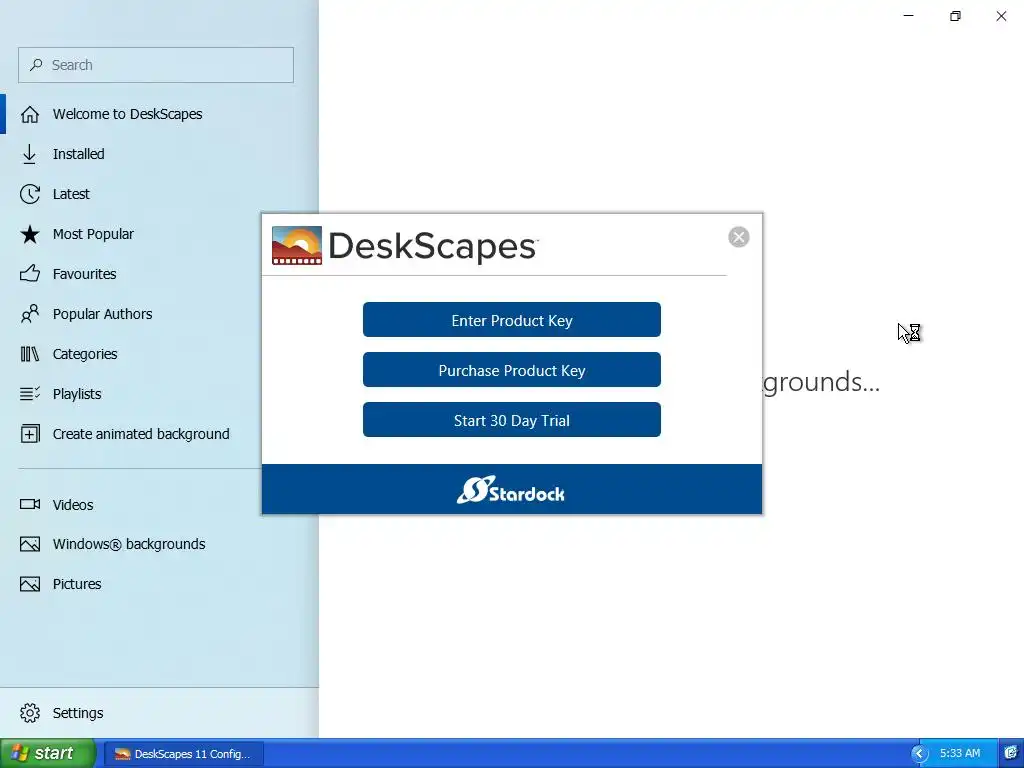Start the 30 Day Trial
Image resolution: width=1024 pixels, height=768 pixels.
point(511,420)
